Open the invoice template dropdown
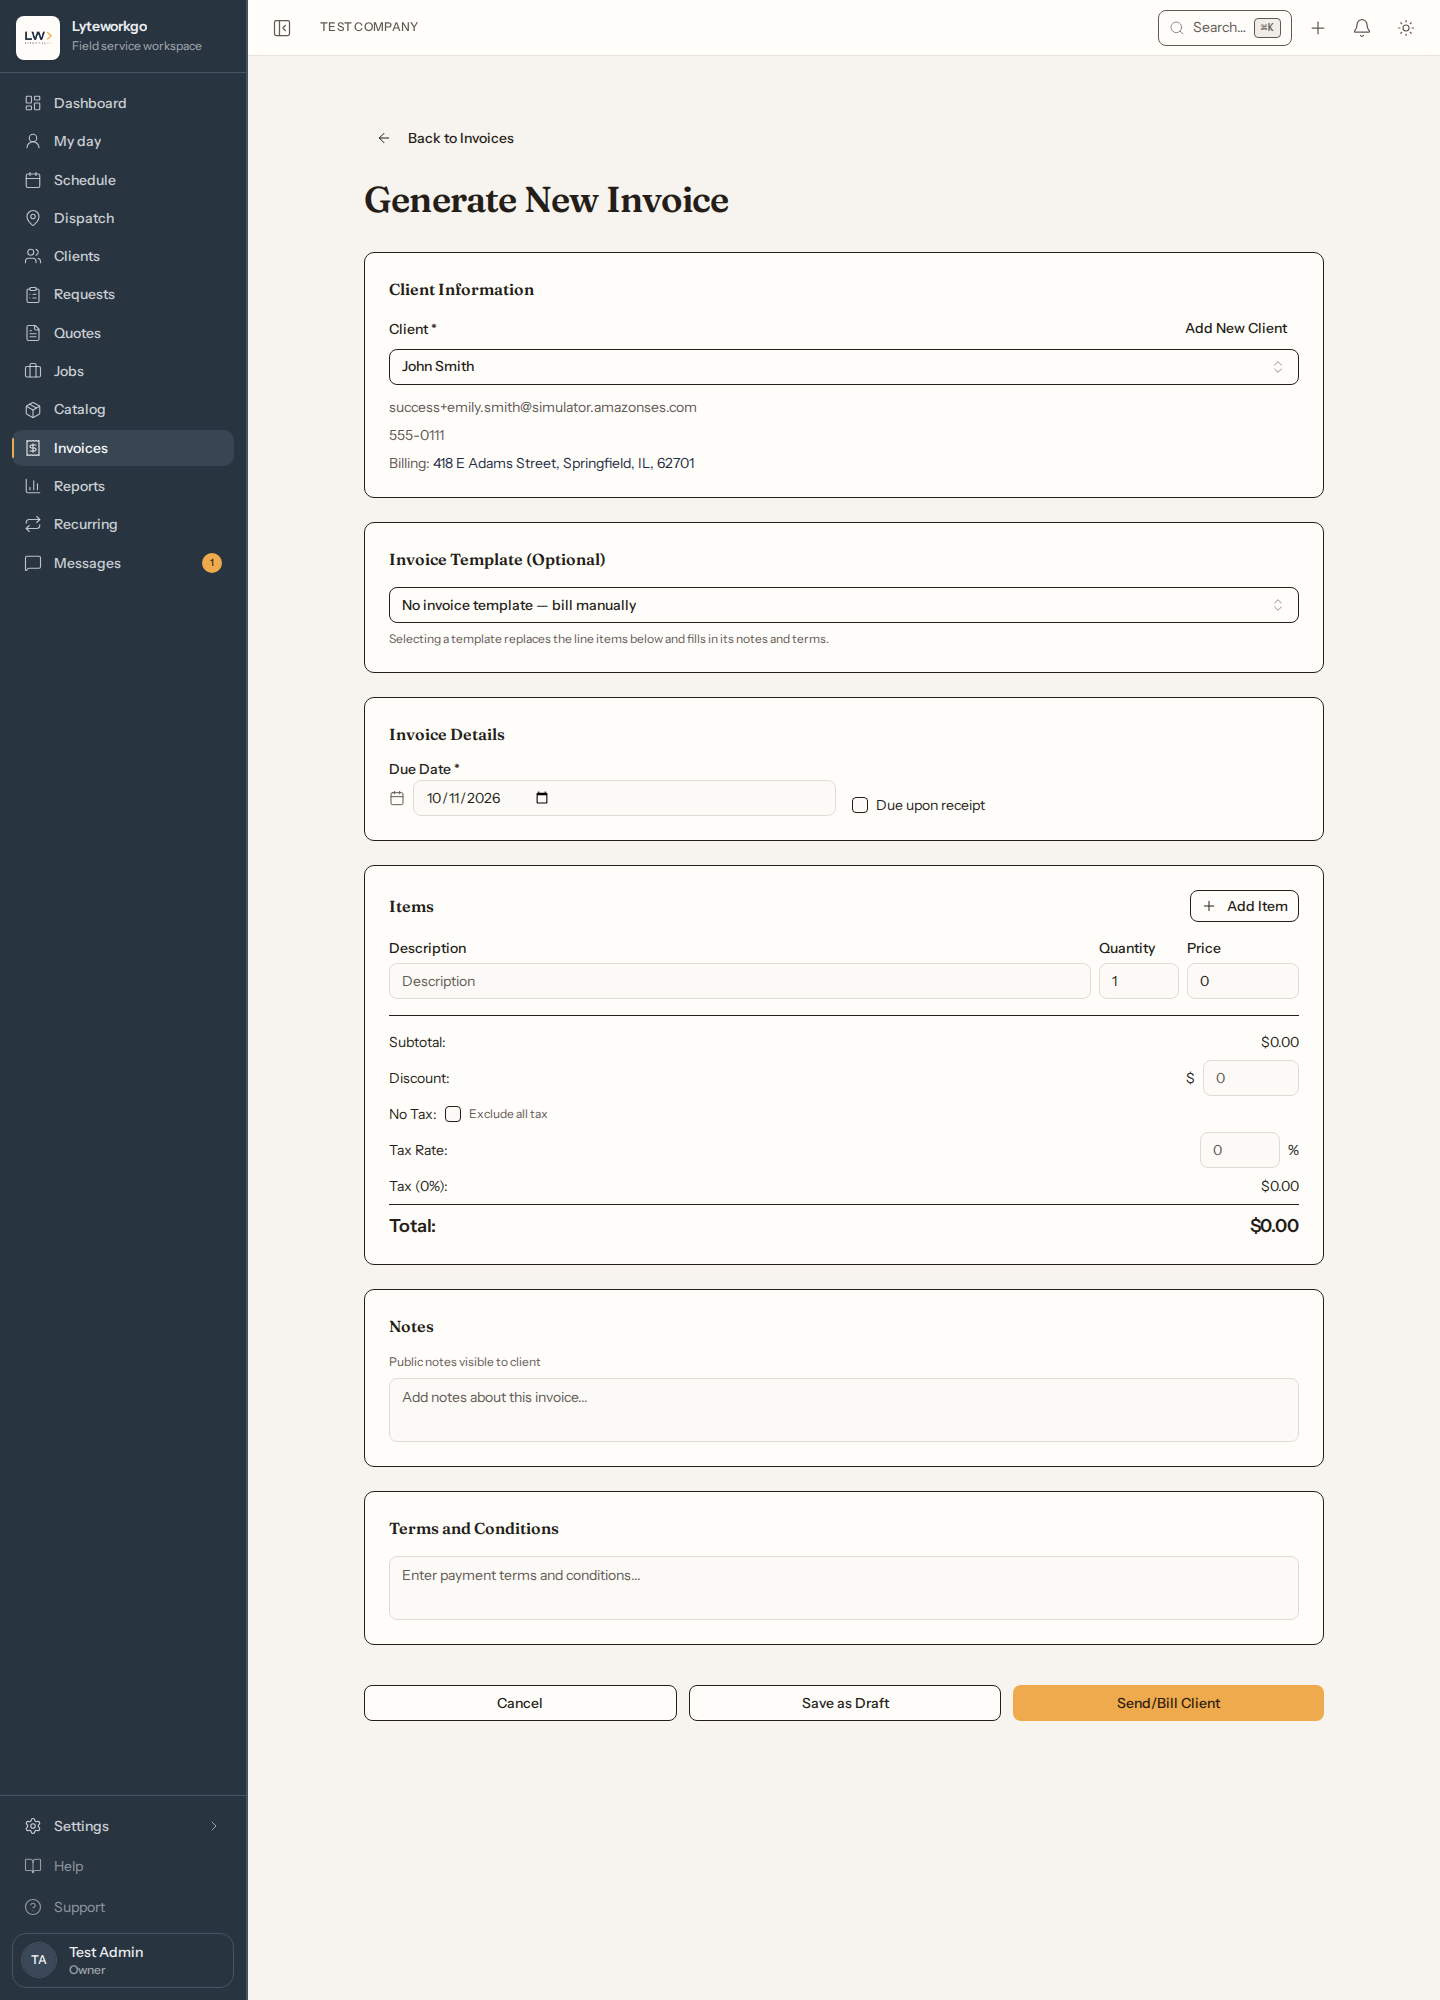This screenshot has width=1440, height=2000. point(843,605)
